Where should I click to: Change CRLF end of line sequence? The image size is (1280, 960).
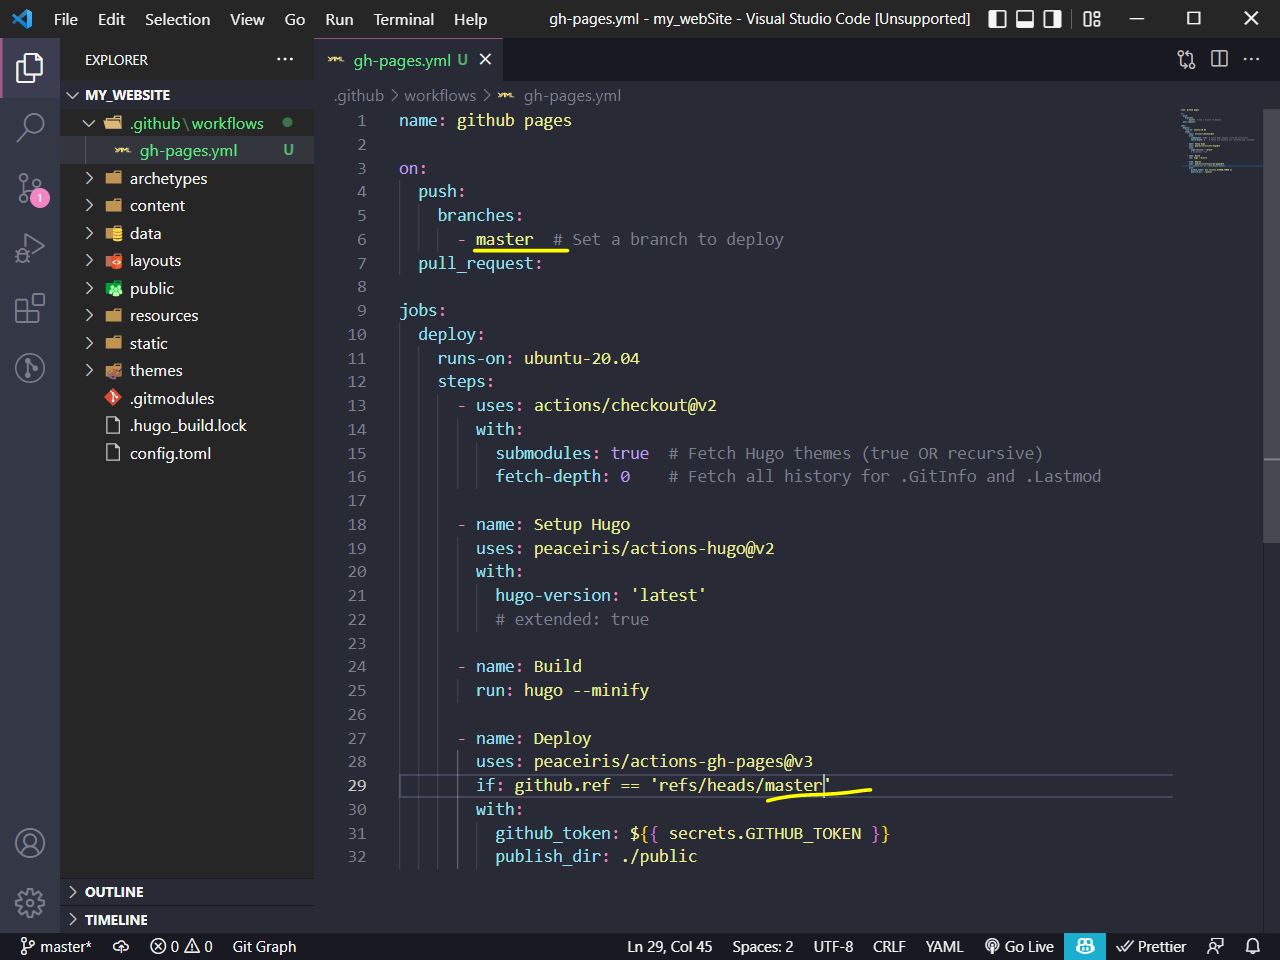point(889,946)
